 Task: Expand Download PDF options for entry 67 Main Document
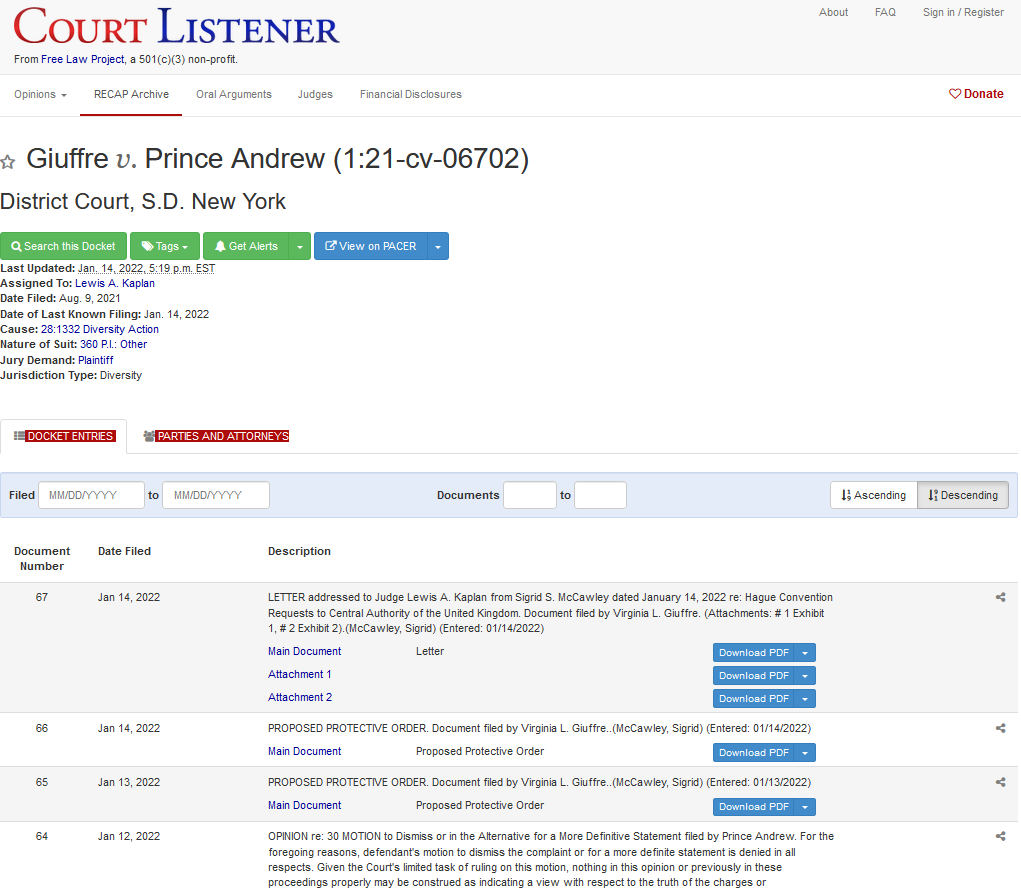click(805, 653)
